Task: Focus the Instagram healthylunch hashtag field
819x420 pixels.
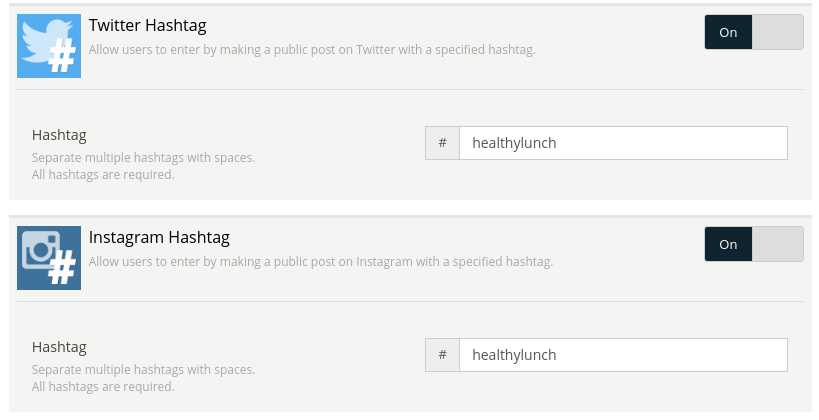Action: (623, 355)
